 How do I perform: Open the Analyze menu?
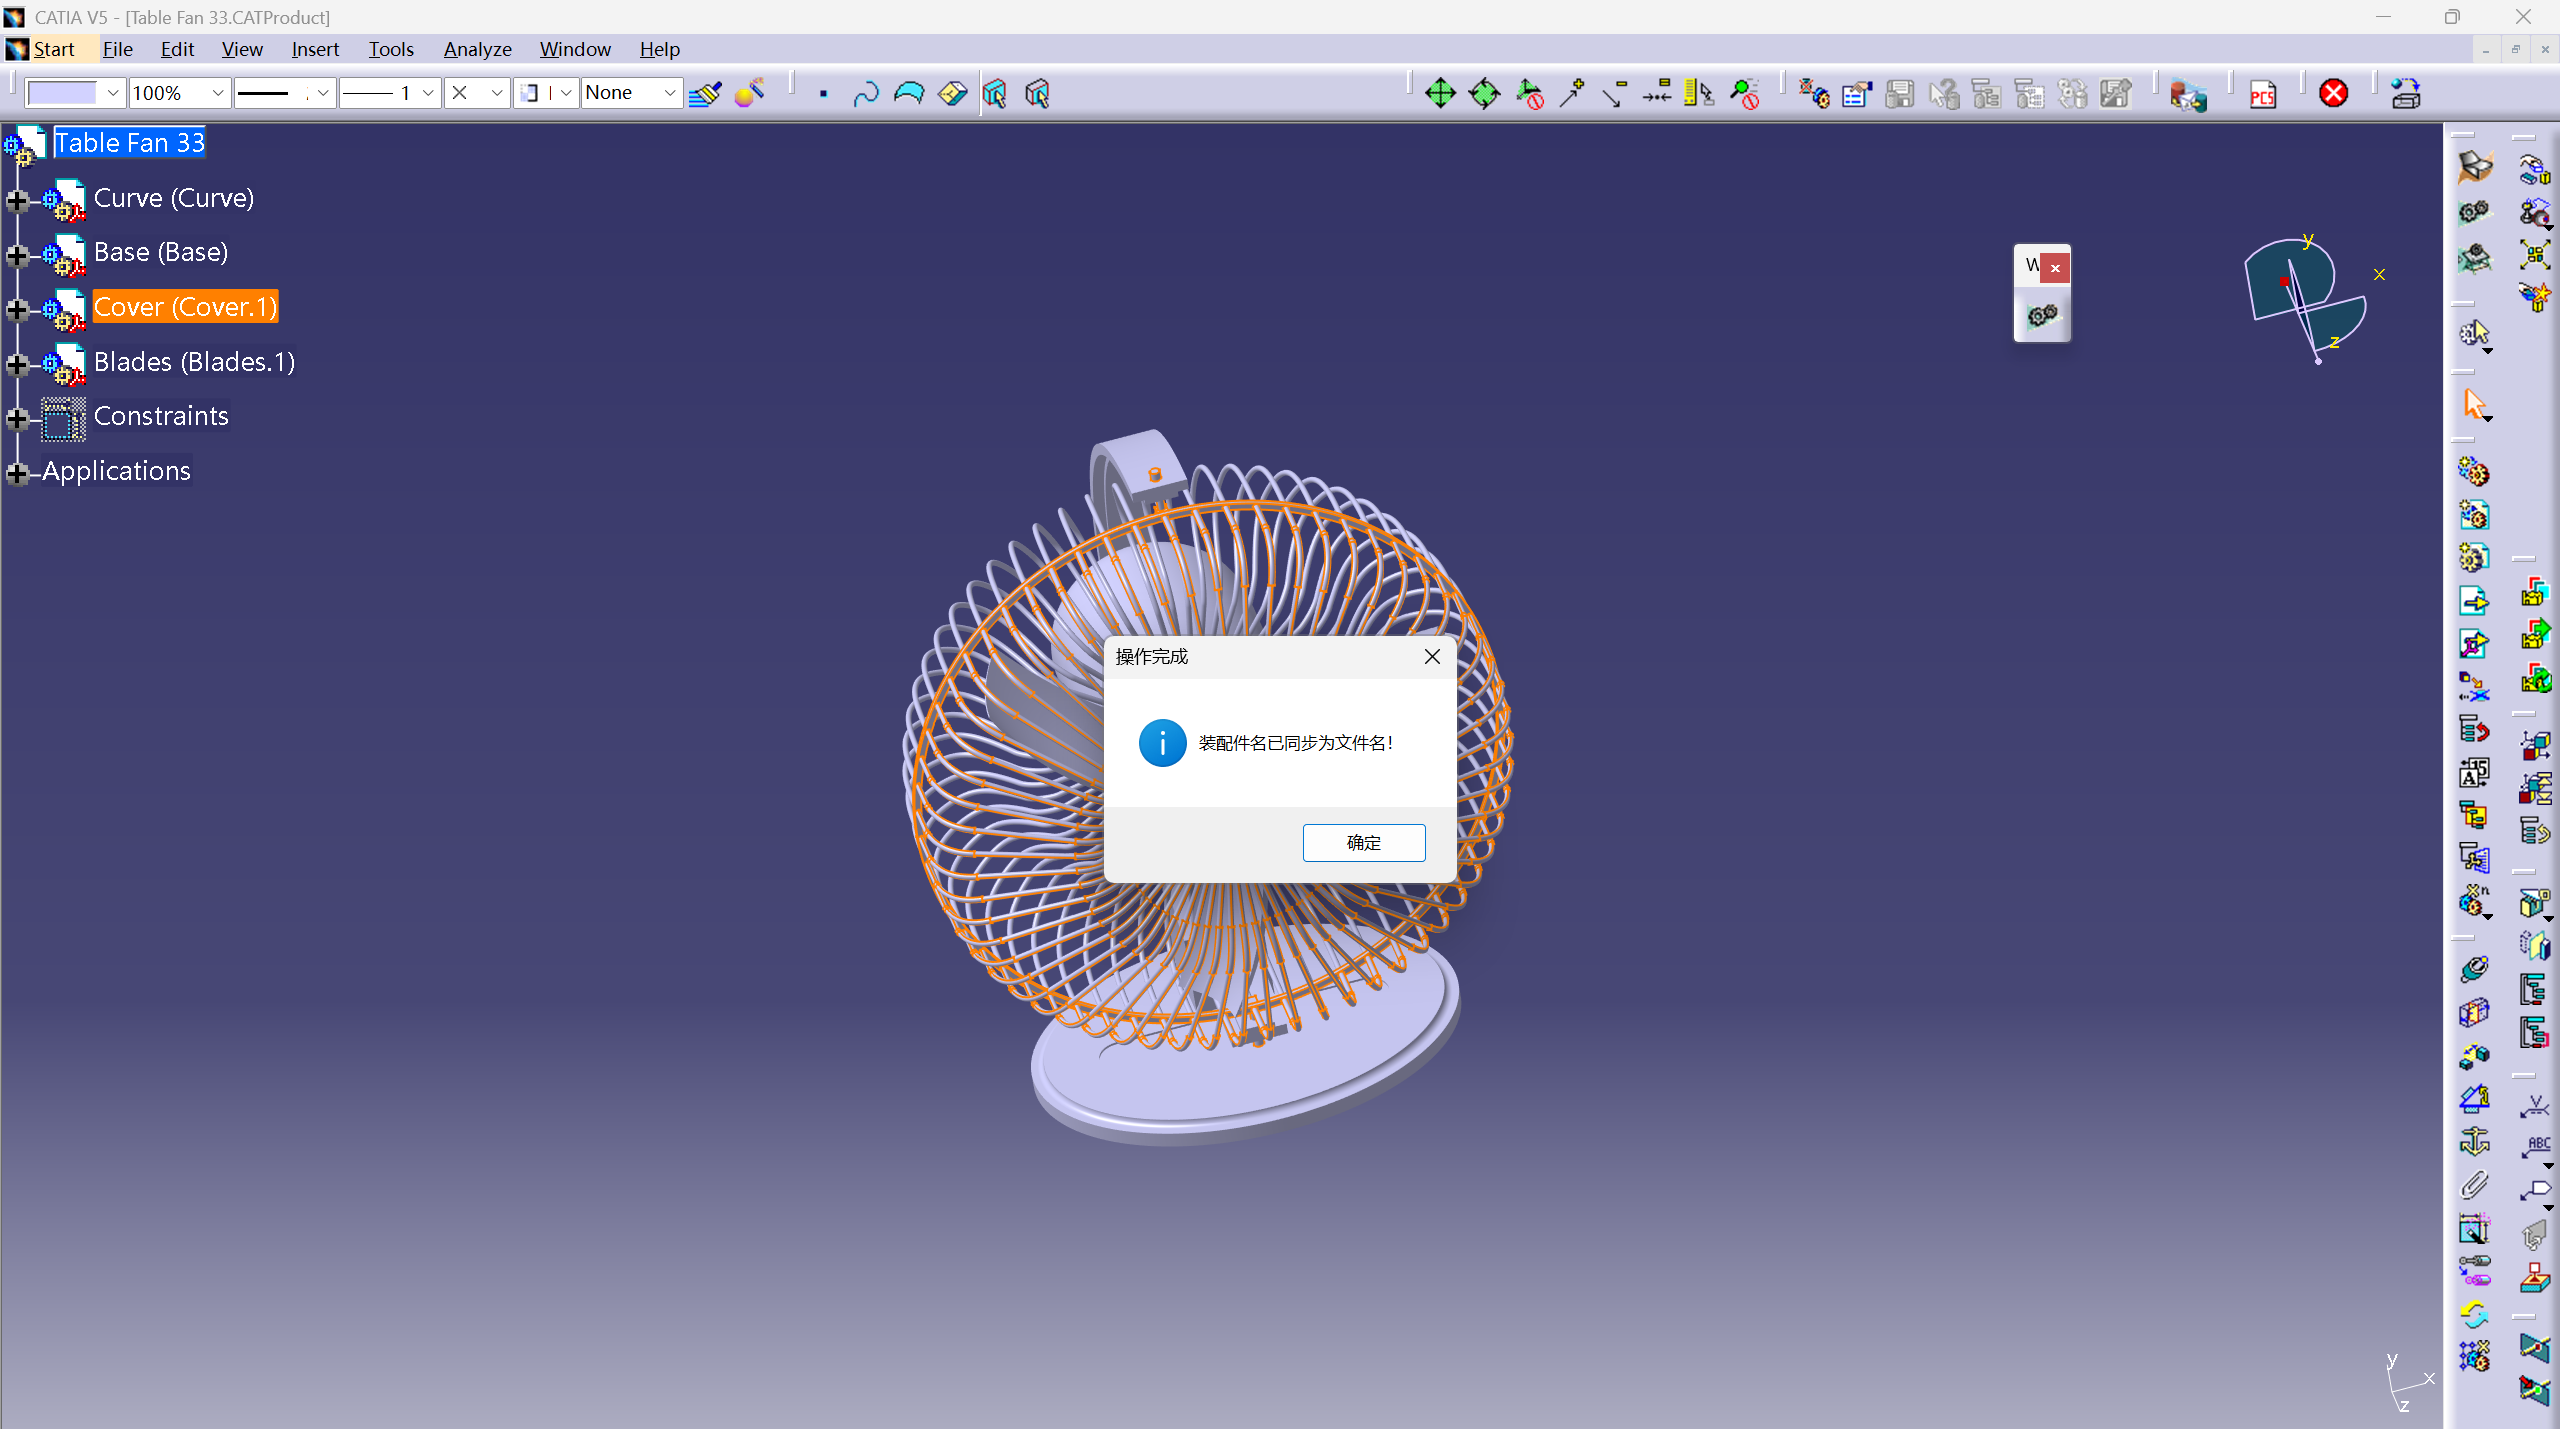point(477,49)
